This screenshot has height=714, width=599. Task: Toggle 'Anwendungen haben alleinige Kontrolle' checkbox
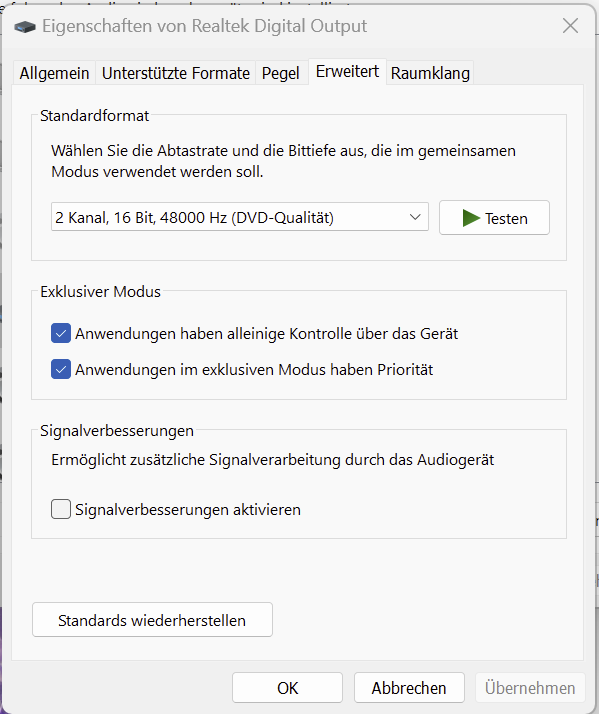(x=61, y=333)
